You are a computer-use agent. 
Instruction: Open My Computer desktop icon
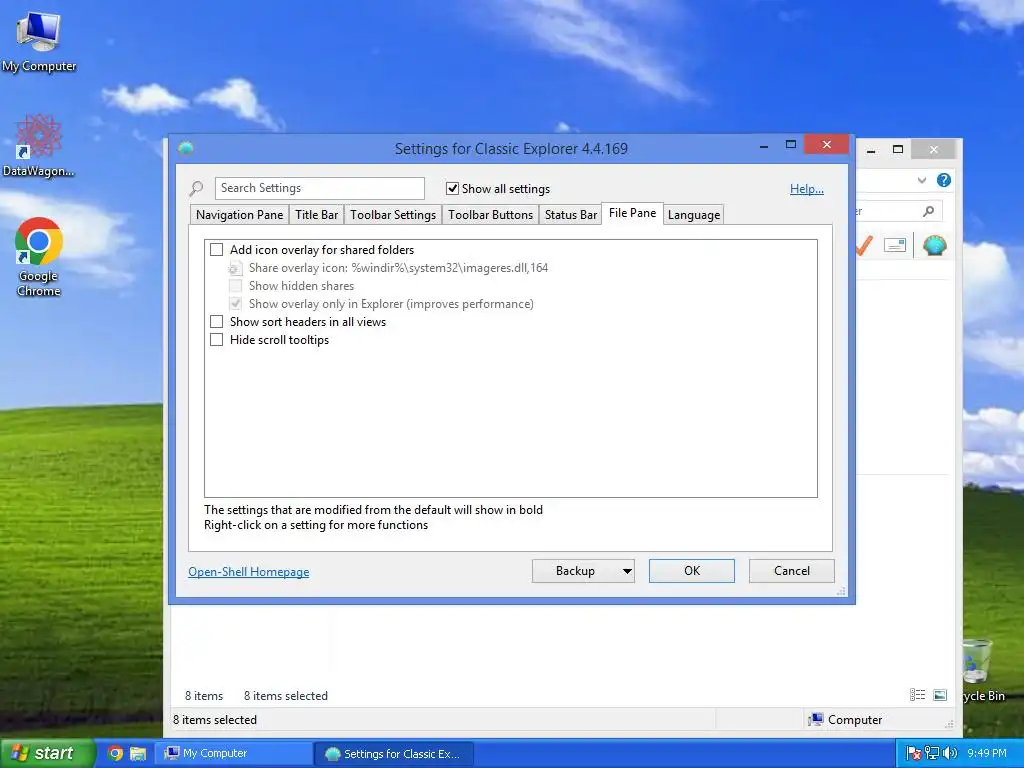38,40
